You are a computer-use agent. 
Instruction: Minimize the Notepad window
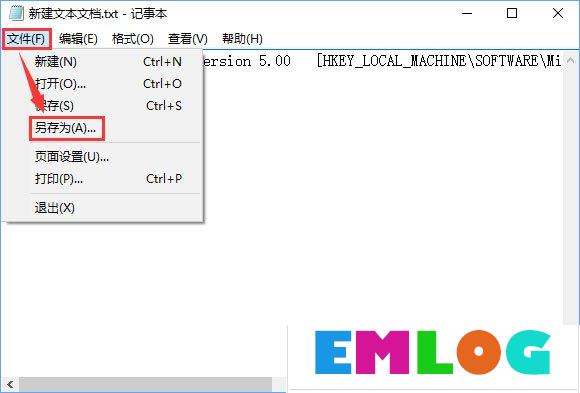pos(467,13)
